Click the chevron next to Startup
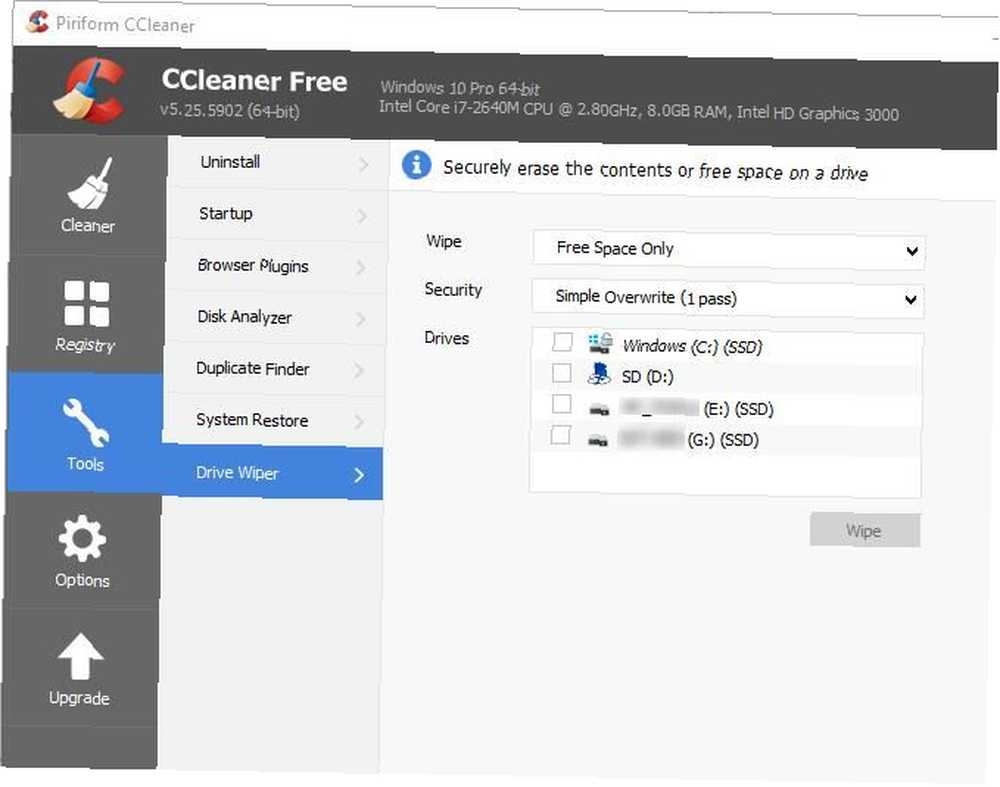 coord(362,216)
